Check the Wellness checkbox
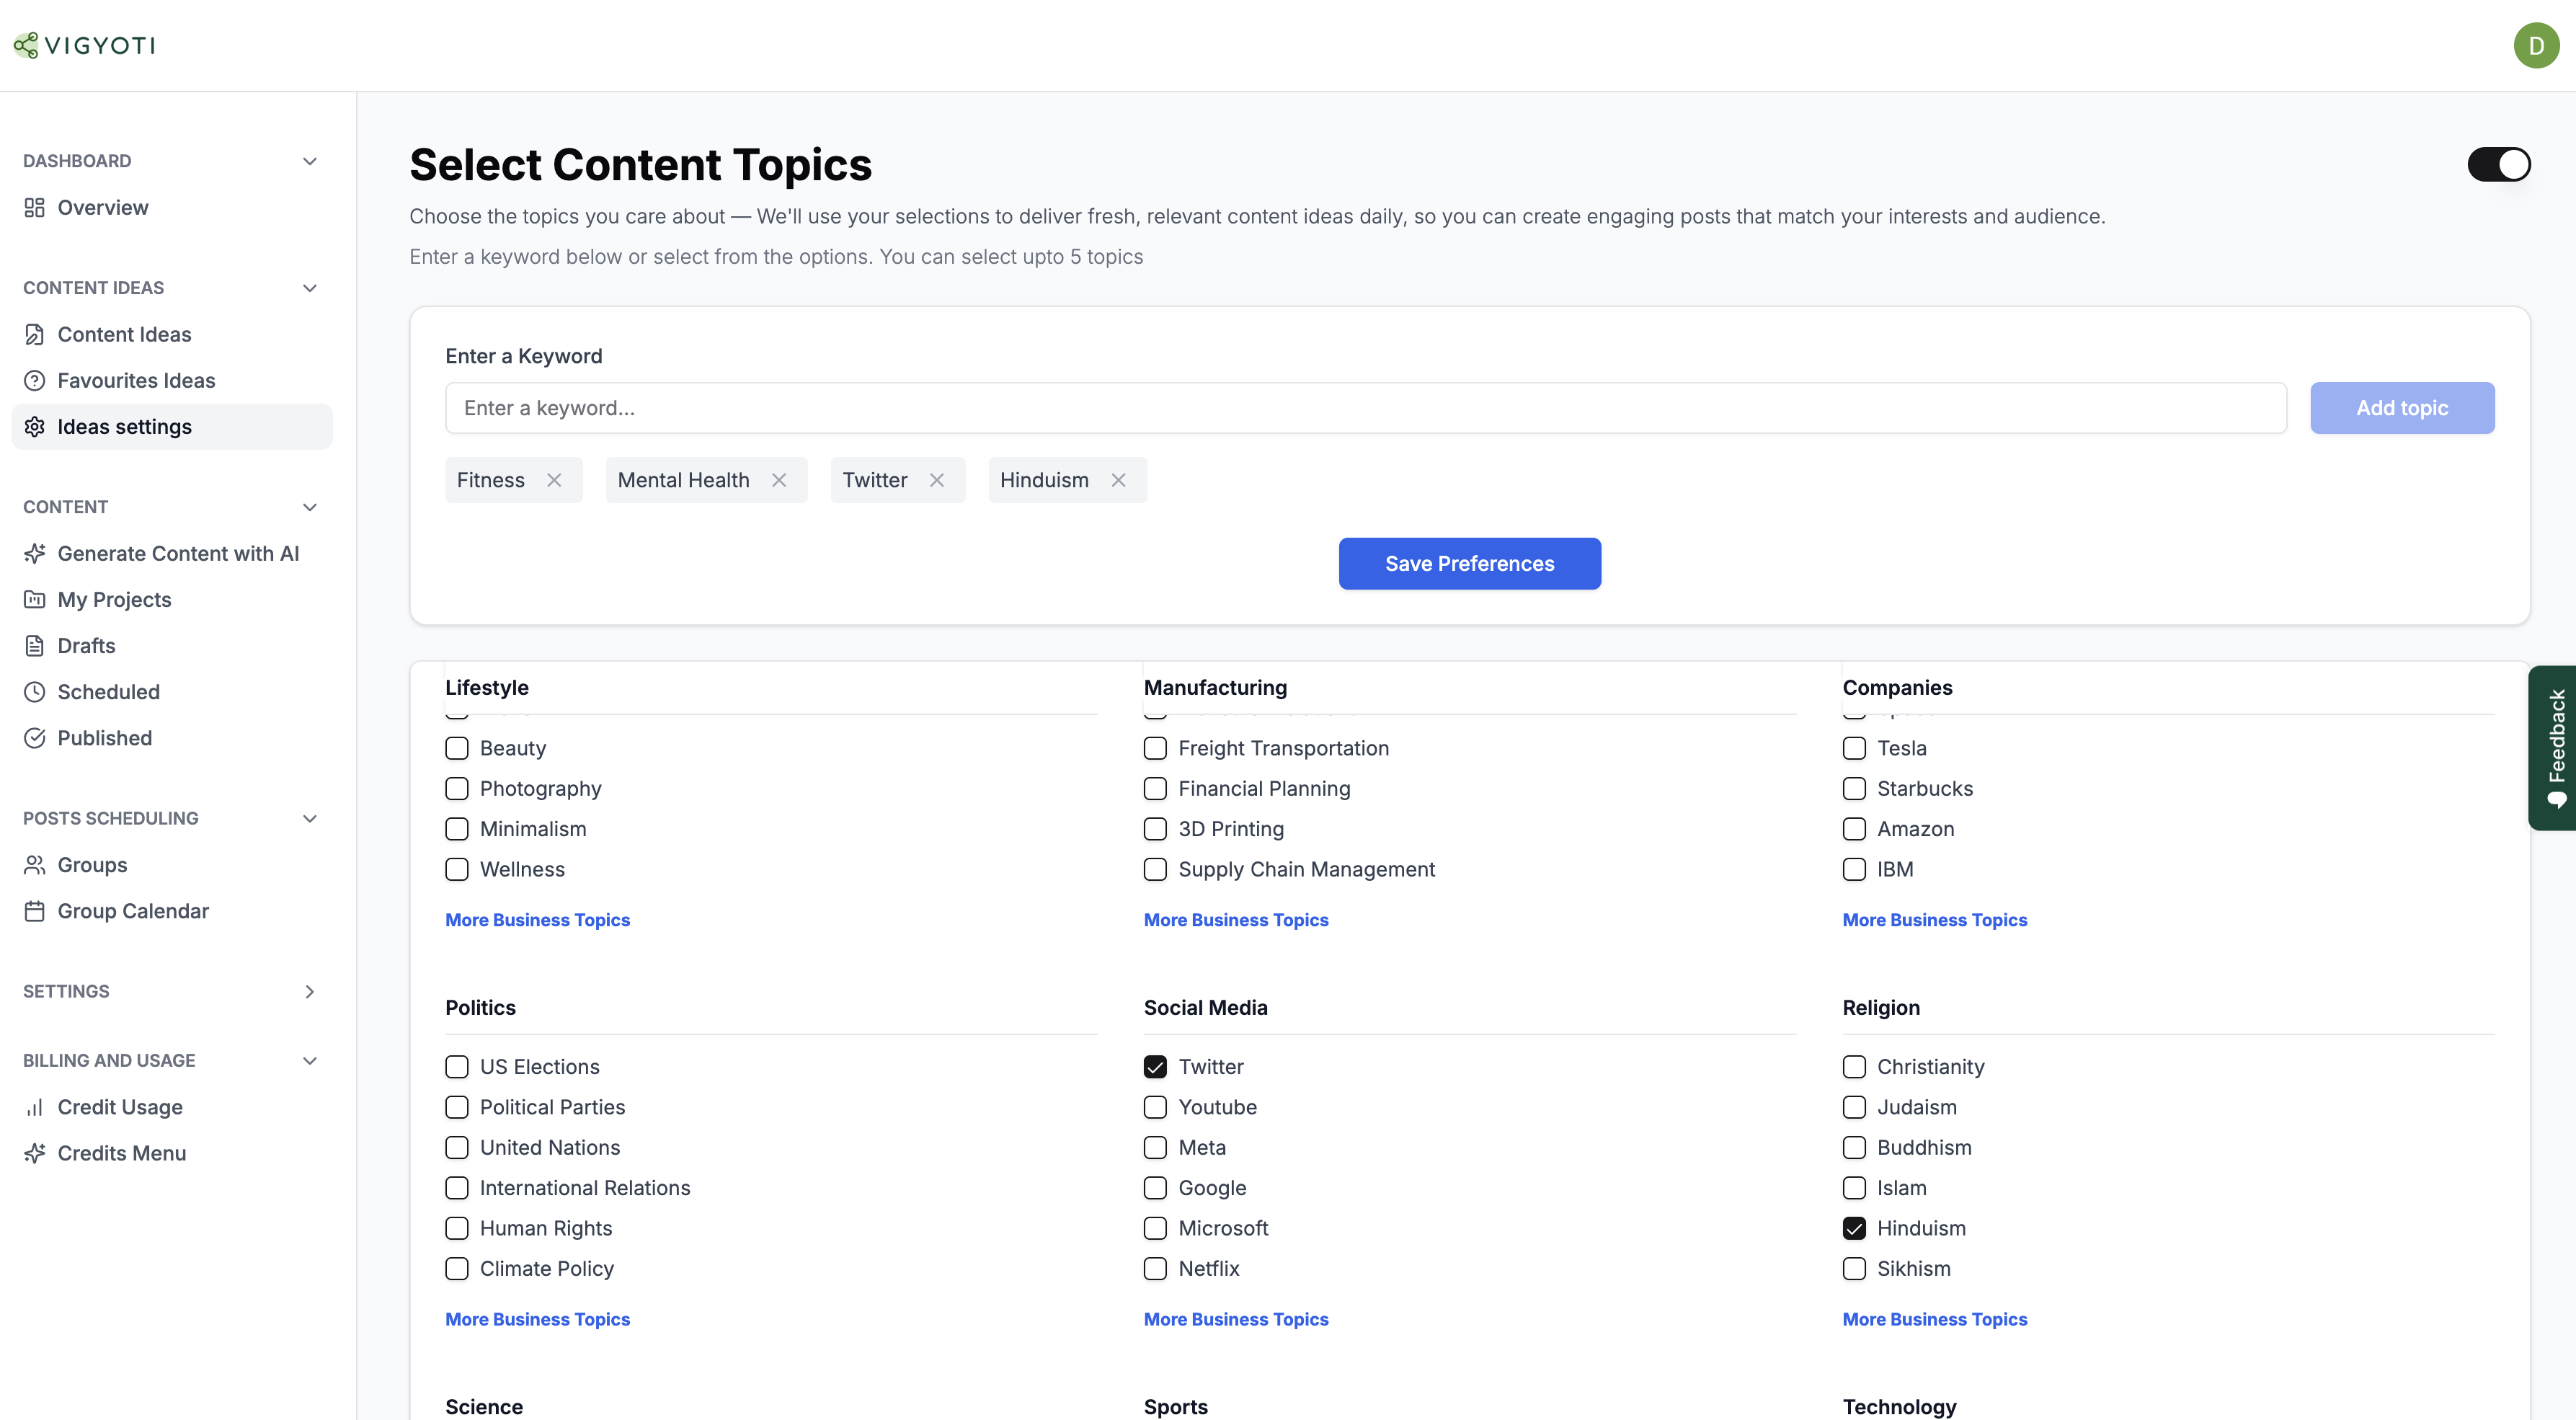Image resolution: width=2576 pixels, height=1420 pixels. (457, 869)
